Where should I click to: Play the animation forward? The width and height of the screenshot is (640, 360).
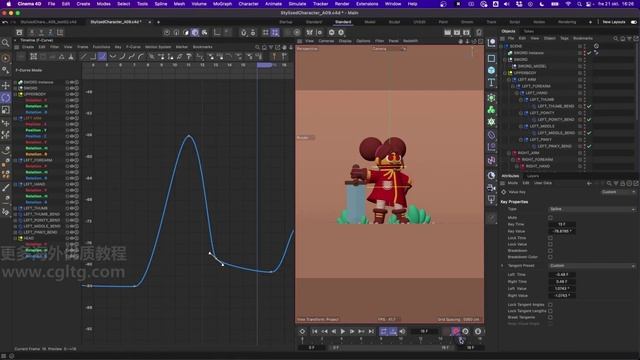343,331
